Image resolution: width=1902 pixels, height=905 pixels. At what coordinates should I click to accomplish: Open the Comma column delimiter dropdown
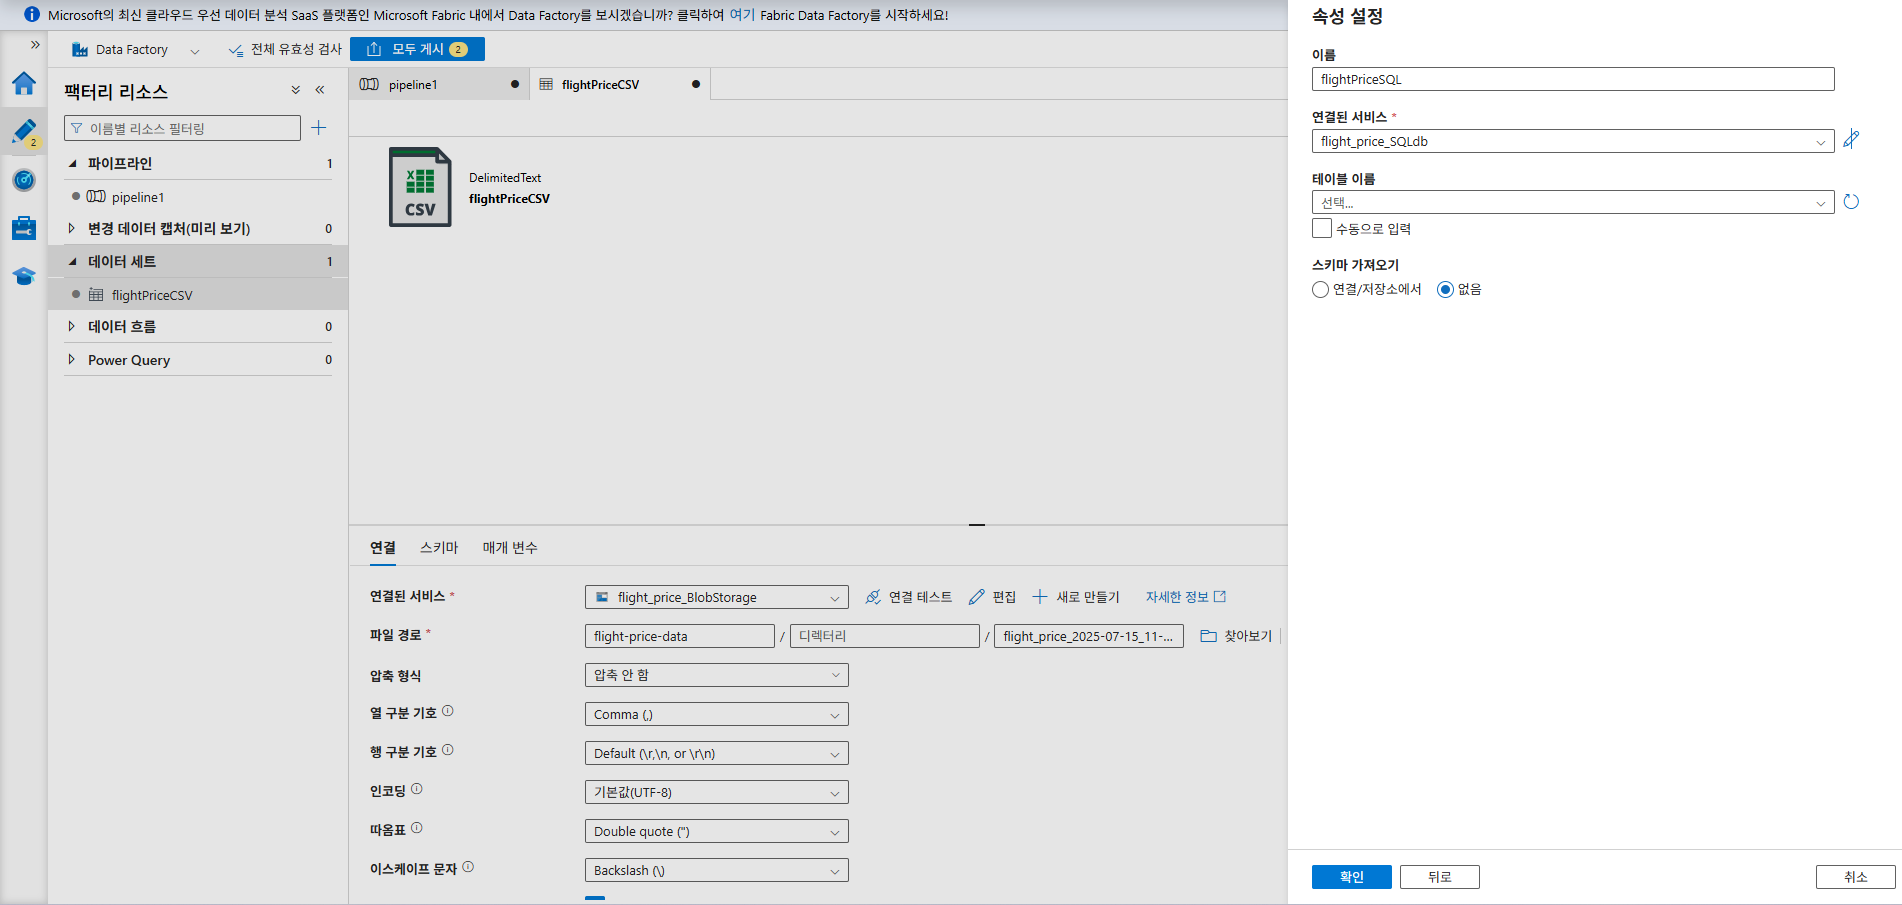pyautogui.click(x=717, y=715)
